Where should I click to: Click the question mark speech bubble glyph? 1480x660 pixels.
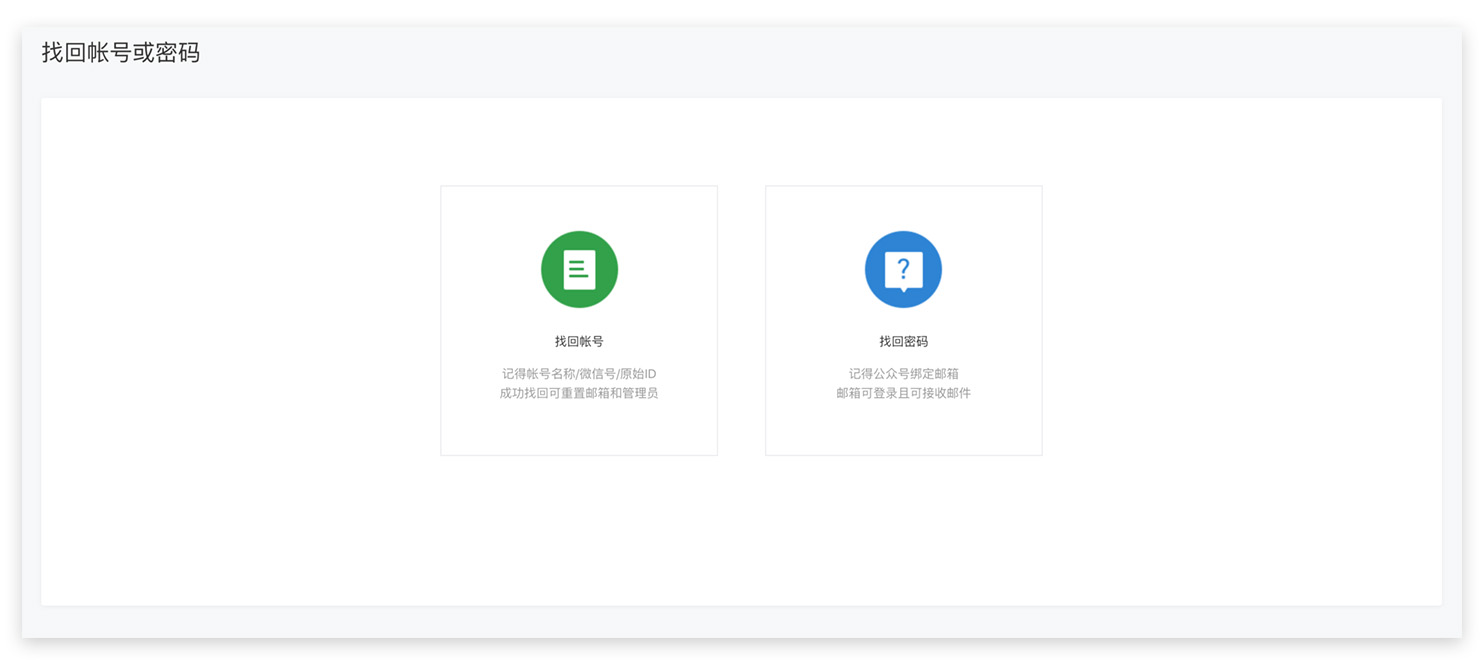(903, 270)
